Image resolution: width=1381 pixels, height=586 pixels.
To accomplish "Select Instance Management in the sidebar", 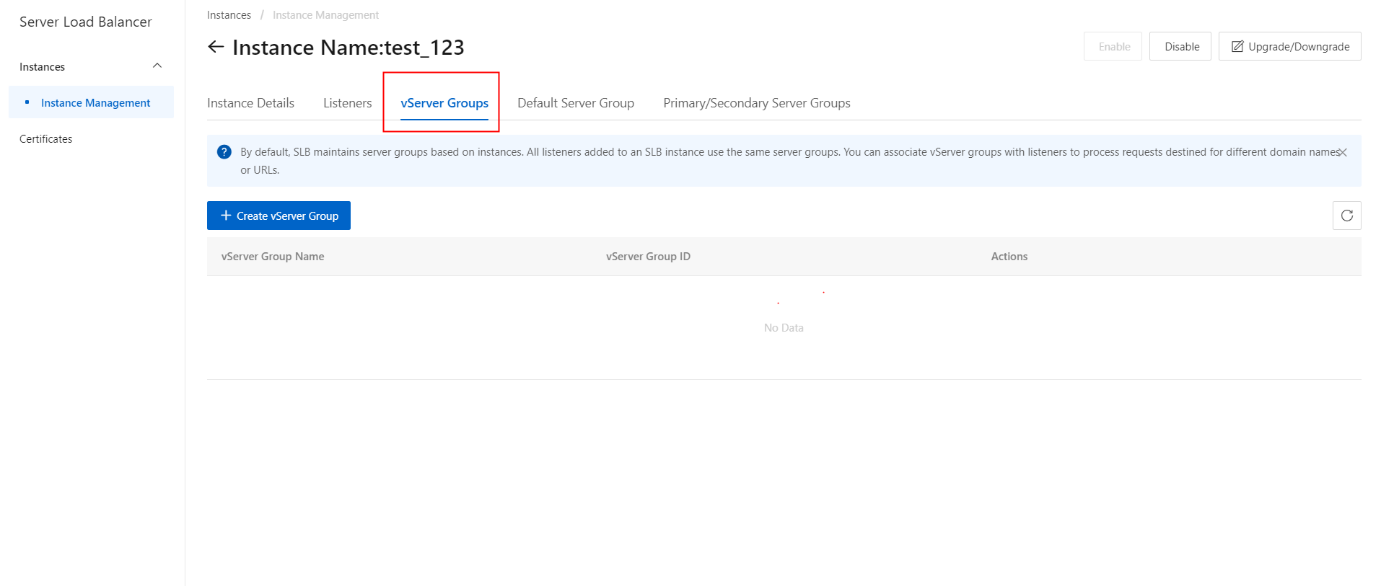I will click(x=95, y=103).
